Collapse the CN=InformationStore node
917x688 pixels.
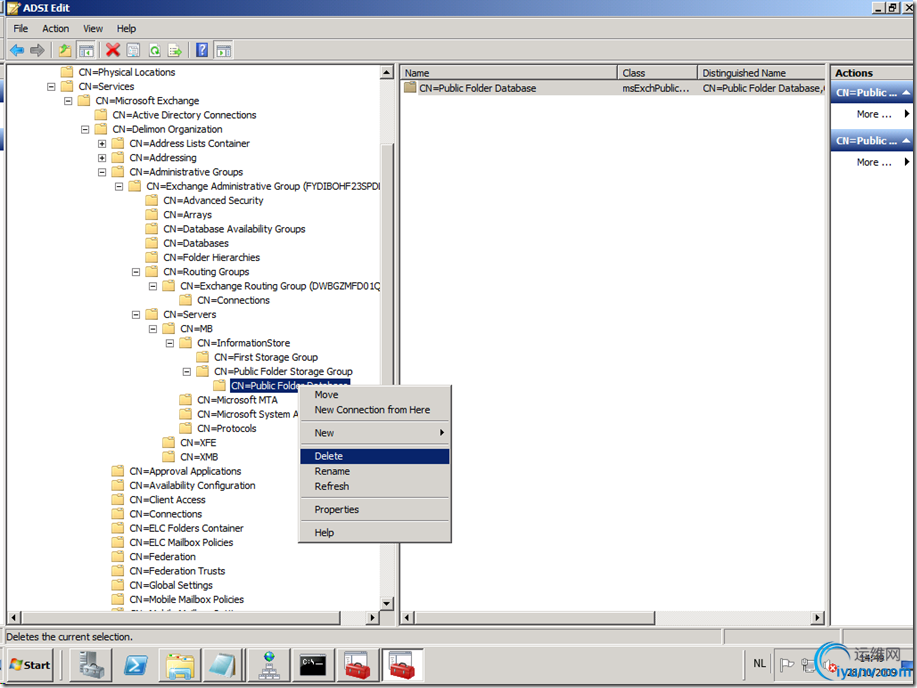(x=170, y=343)
